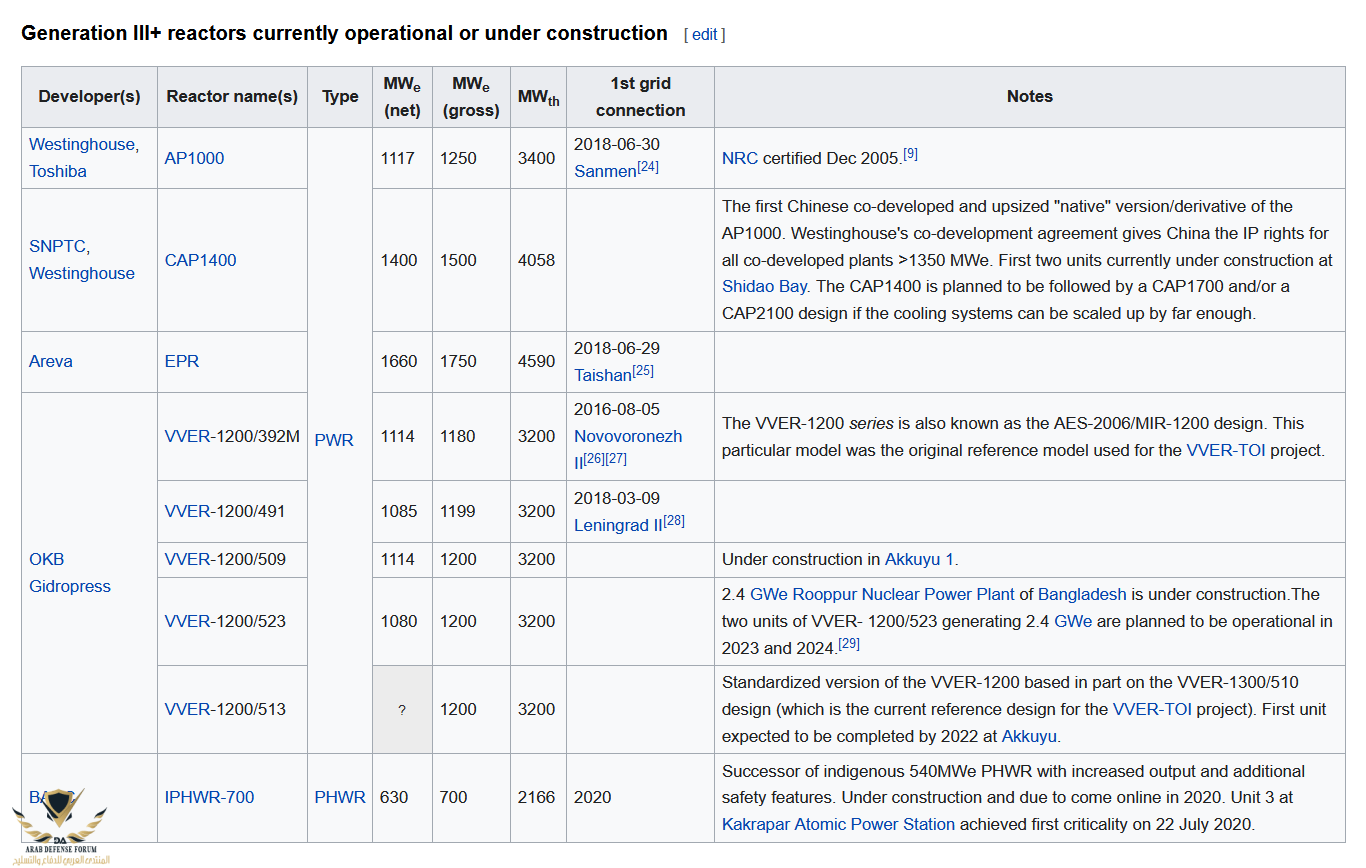Image resolution: width=1366 pixels, height=868 pixels.
Task: Click the edit link beside section heading
Action: (x=704, y=35)
